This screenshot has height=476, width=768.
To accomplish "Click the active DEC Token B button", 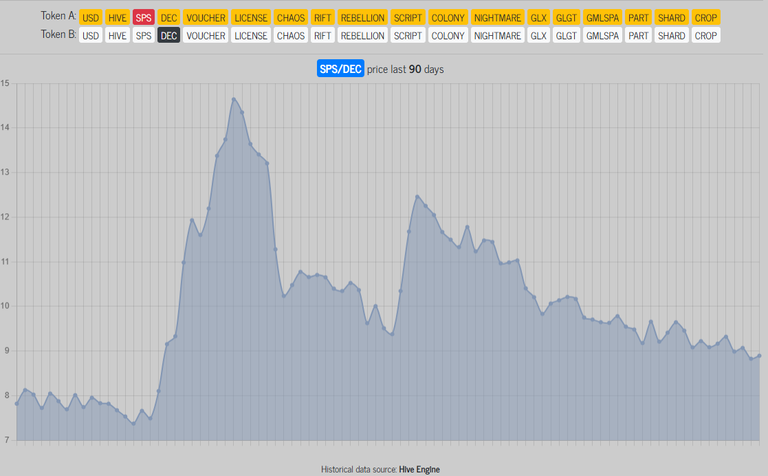I will tap(168, 35).
